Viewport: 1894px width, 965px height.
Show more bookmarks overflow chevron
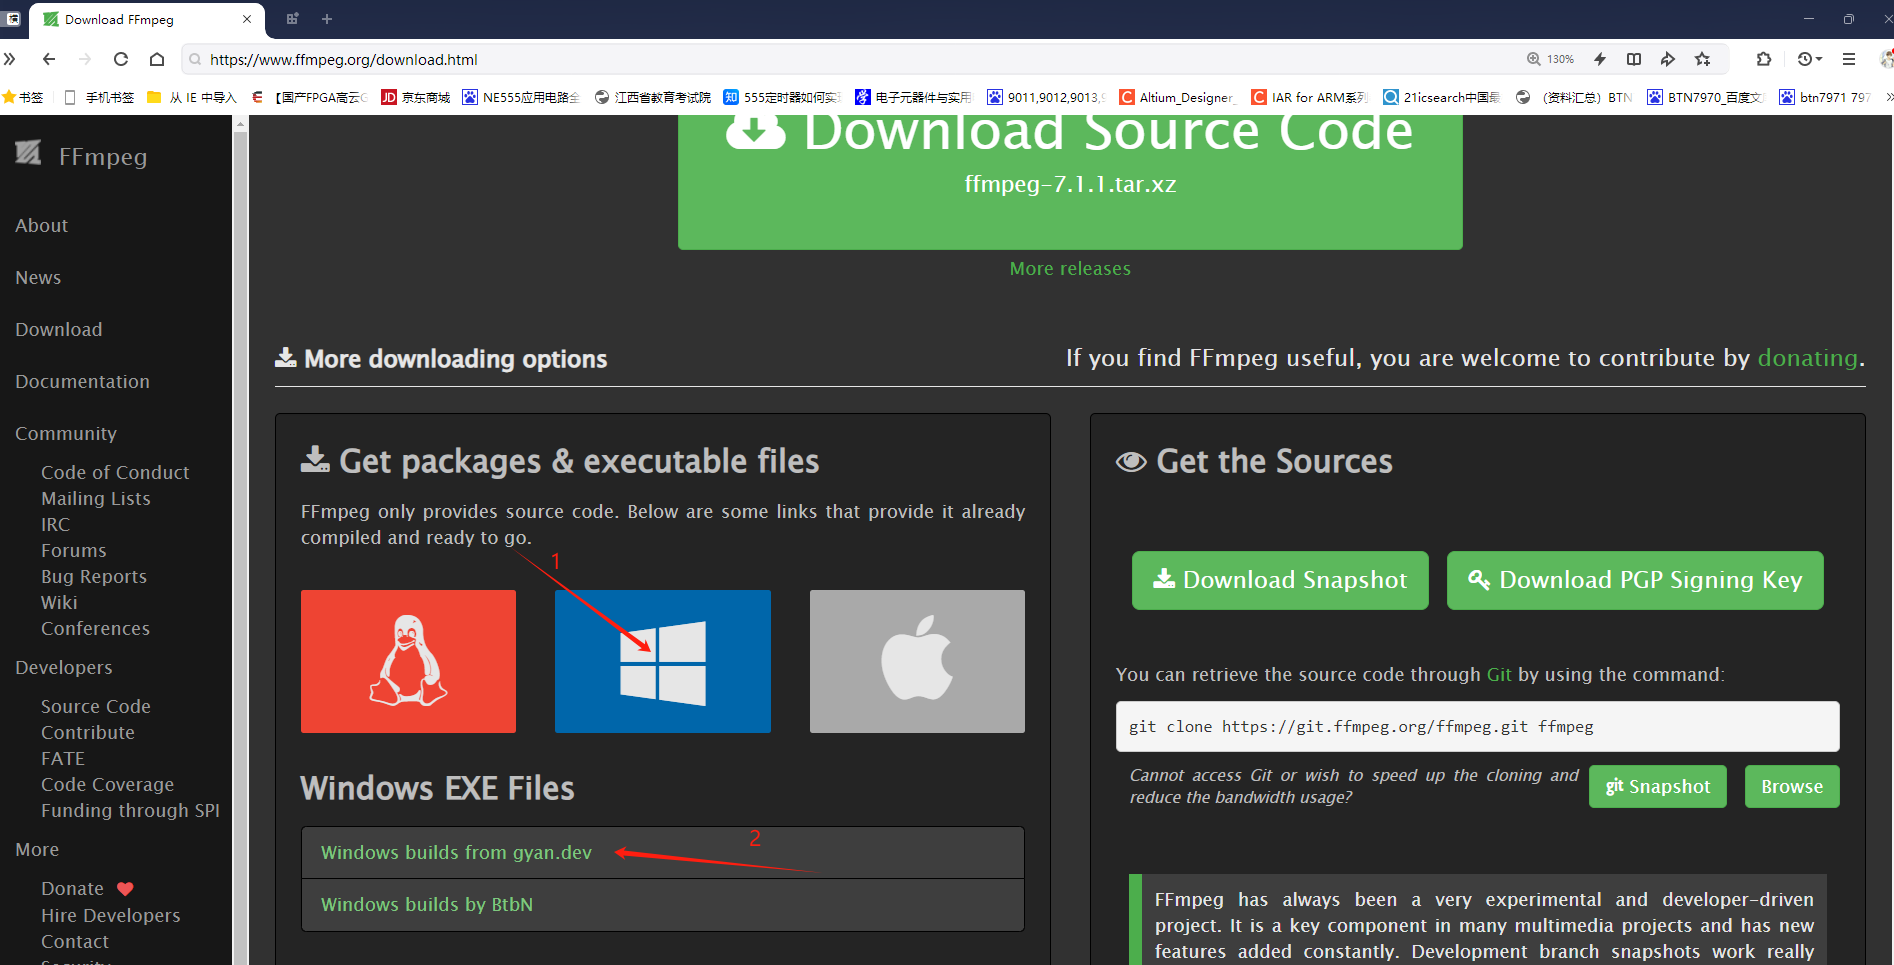[x=1888, y=97]
